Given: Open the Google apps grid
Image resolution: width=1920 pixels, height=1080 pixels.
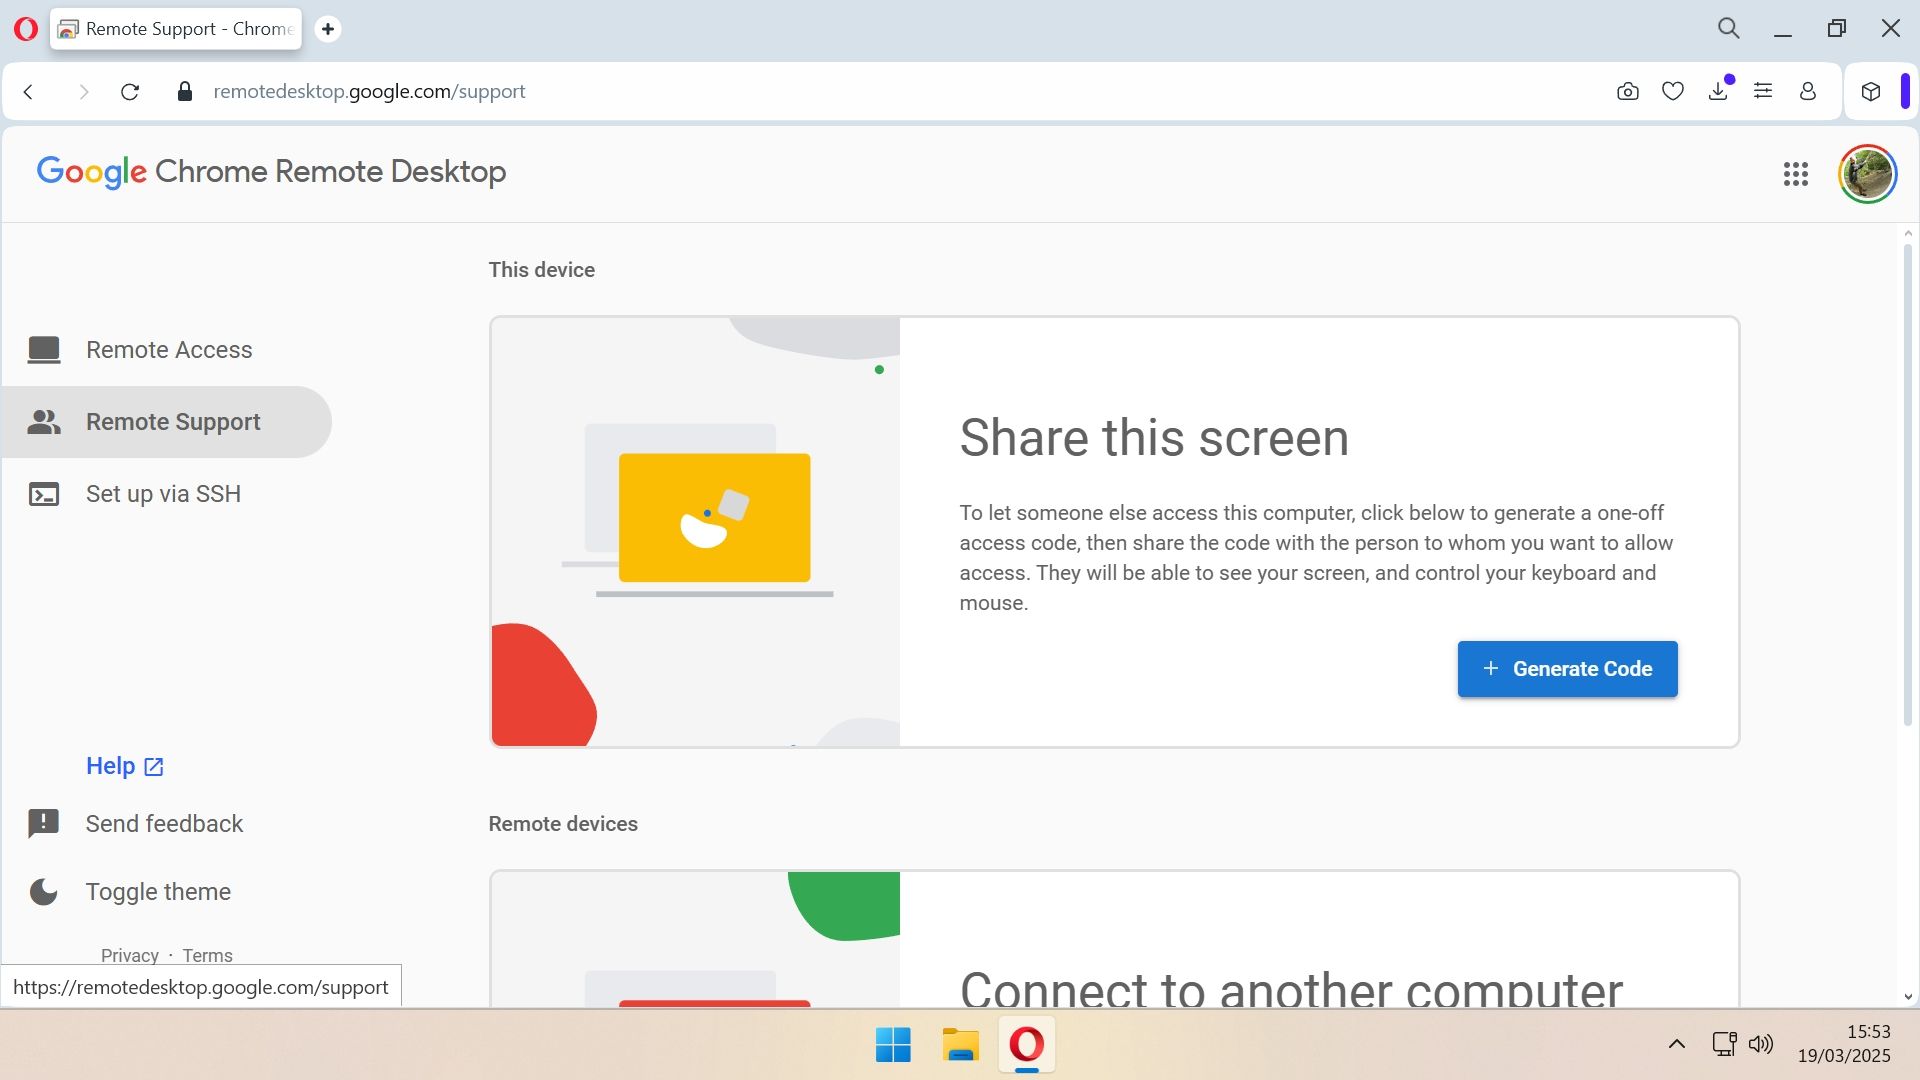Looking at the screenshot, I should [x=1796, y=174].
